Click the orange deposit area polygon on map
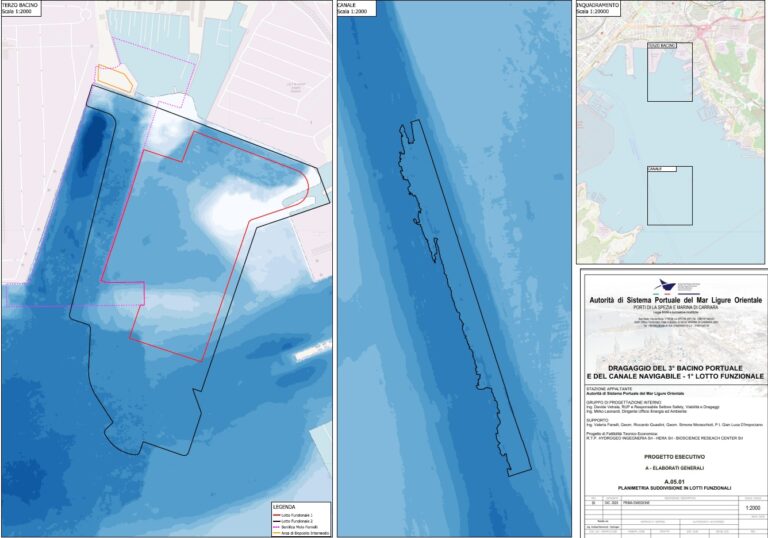 113,78
